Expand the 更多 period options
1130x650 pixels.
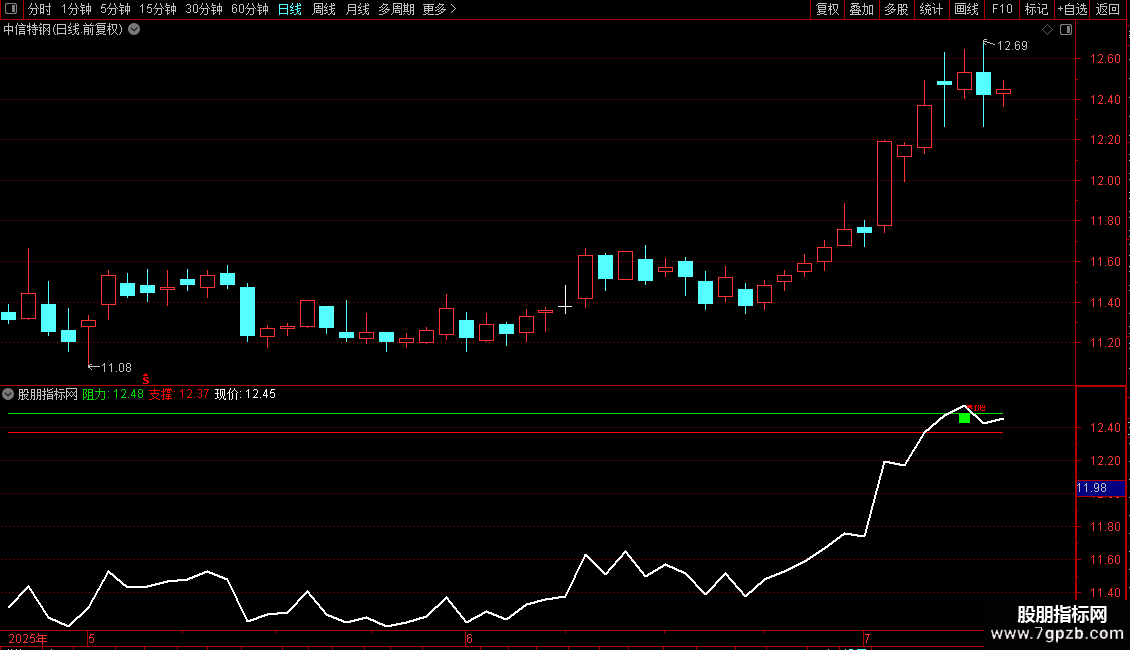tap(440, 9)
